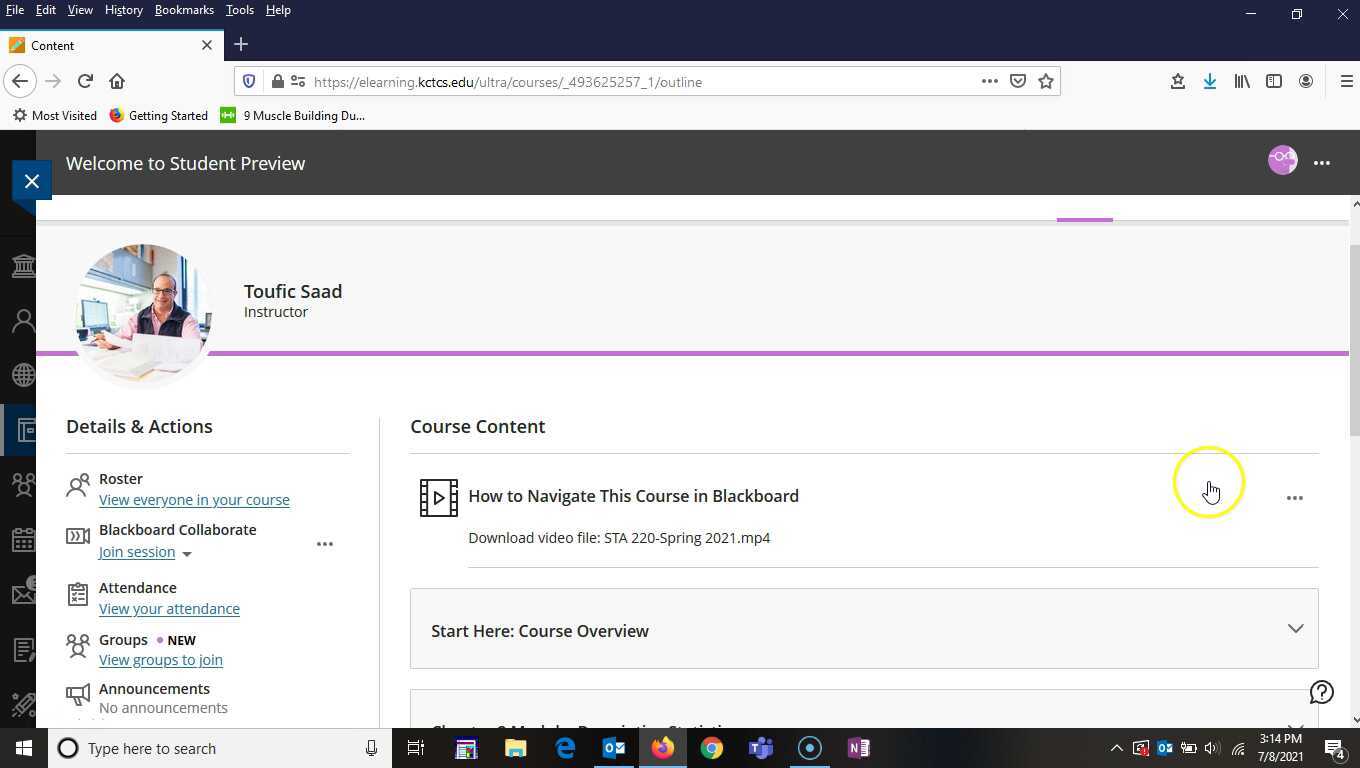Close the Student Preview panel with X
The height and width of the screenshot is (768, 1360).
[x=32, y=181]
